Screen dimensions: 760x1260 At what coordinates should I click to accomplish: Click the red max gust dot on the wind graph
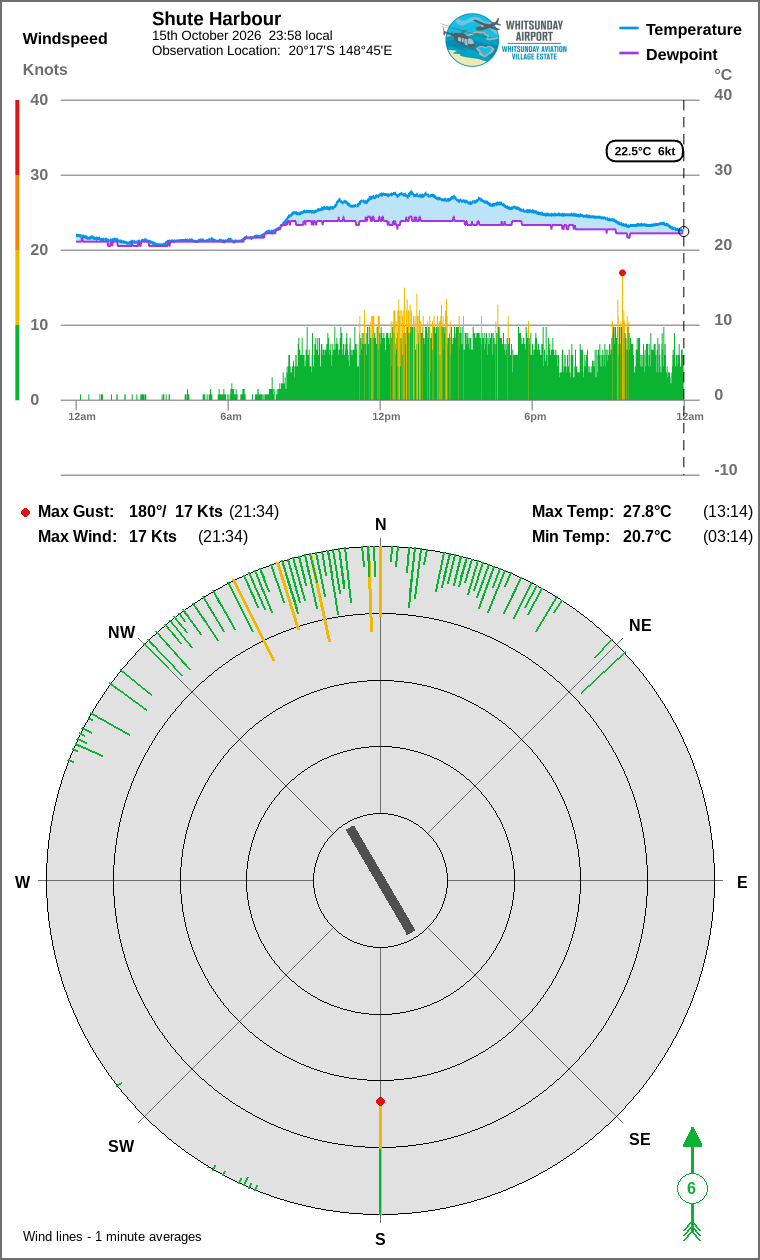pos(622,272)
